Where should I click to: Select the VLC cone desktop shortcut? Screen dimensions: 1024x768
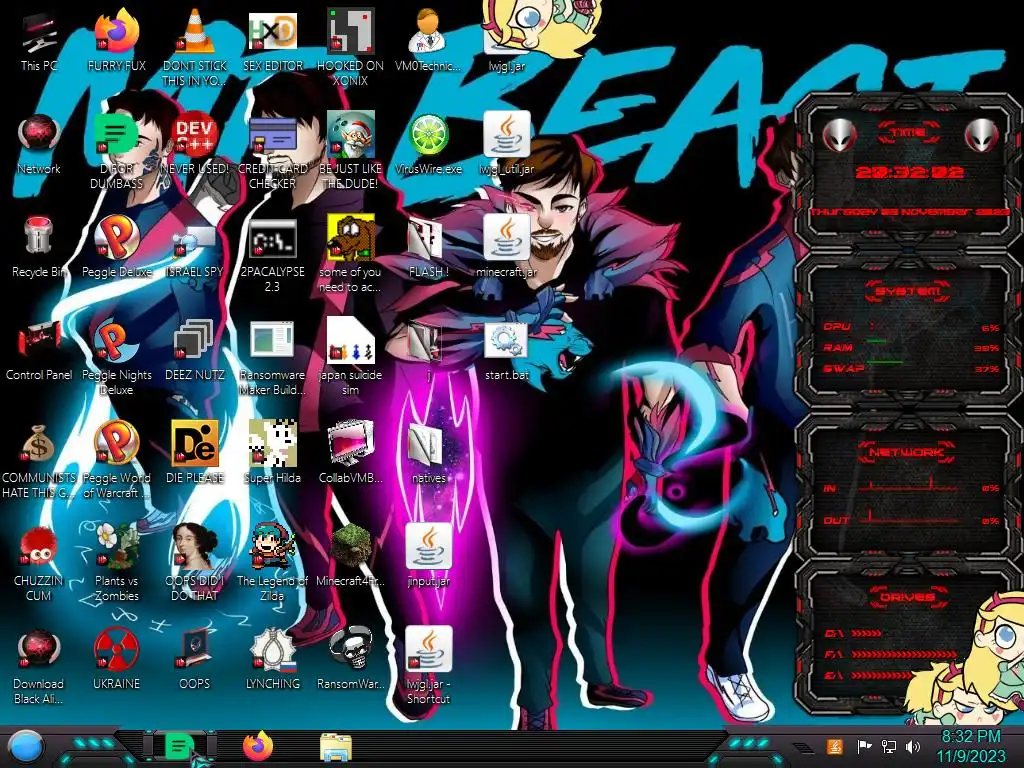pyautogui.click(x=195, y=47)
